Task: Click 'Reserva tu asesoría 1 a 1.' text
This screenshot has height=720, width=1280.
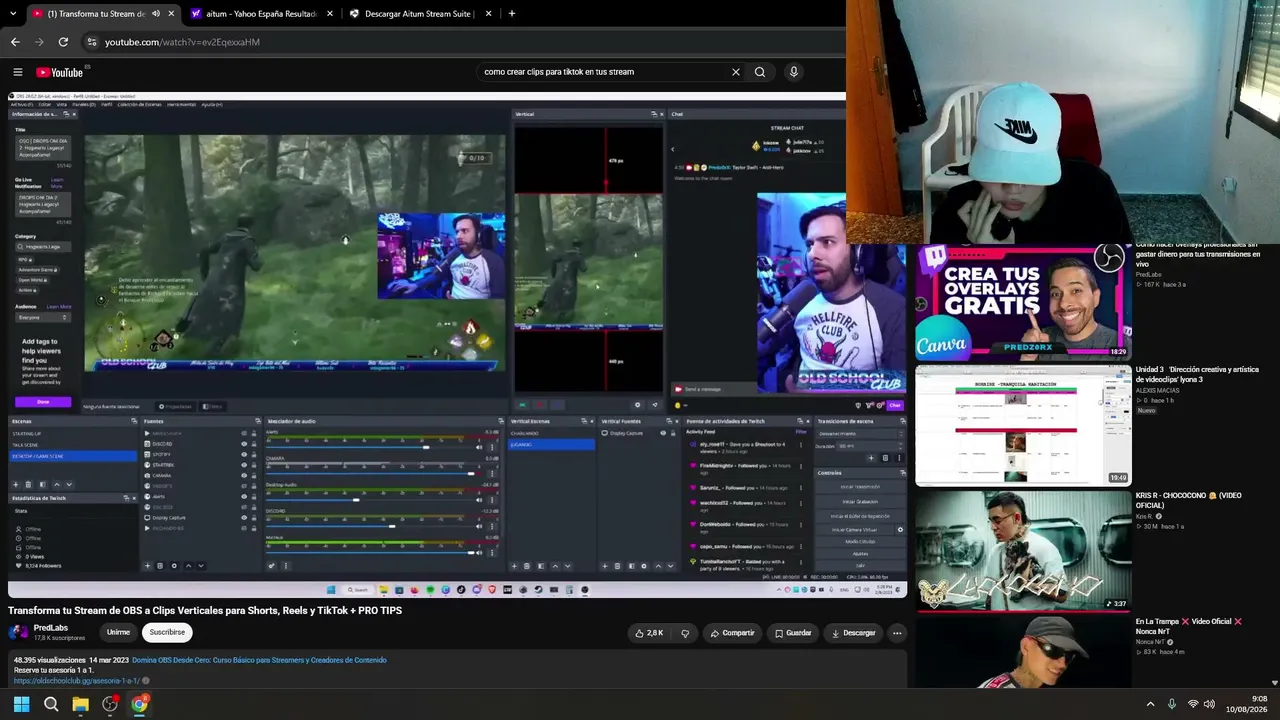Action: (53, 670)
